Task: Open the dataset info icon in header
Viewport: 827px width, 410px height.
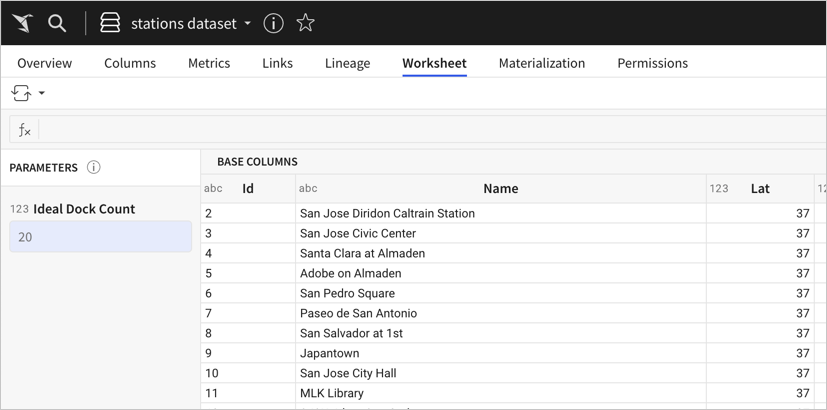Action: 273,23
